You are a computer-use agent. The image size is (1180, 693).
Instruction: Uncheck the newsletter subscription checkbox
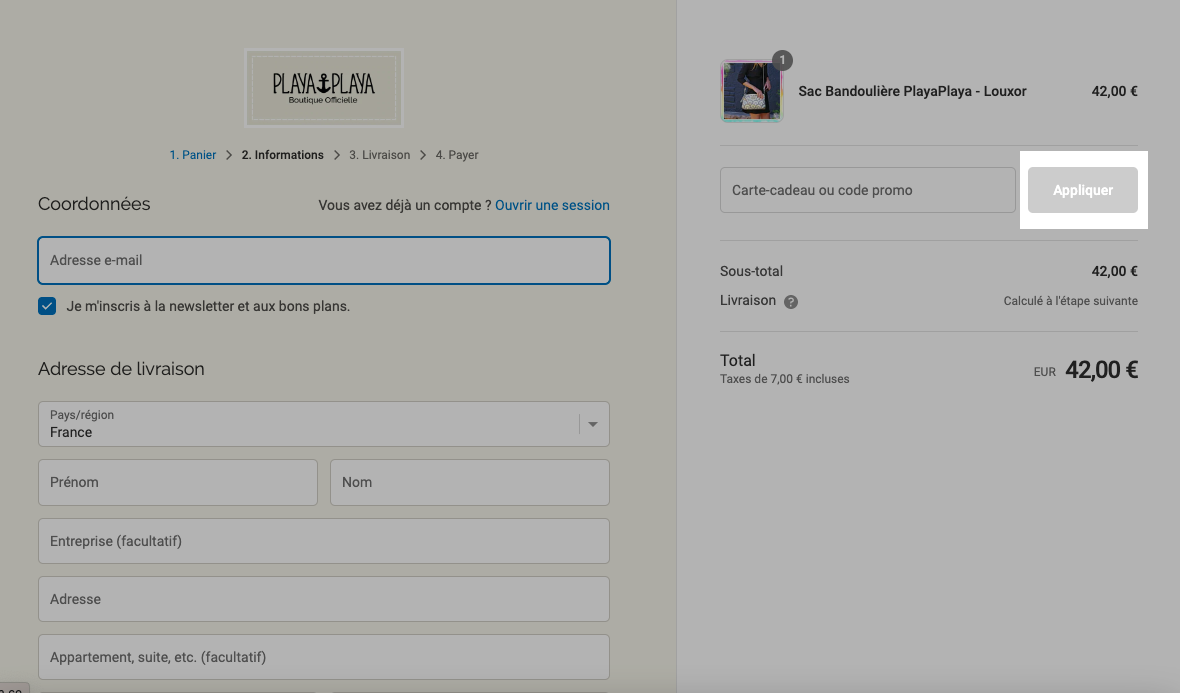pyautogui.click(x=47, y=306)
